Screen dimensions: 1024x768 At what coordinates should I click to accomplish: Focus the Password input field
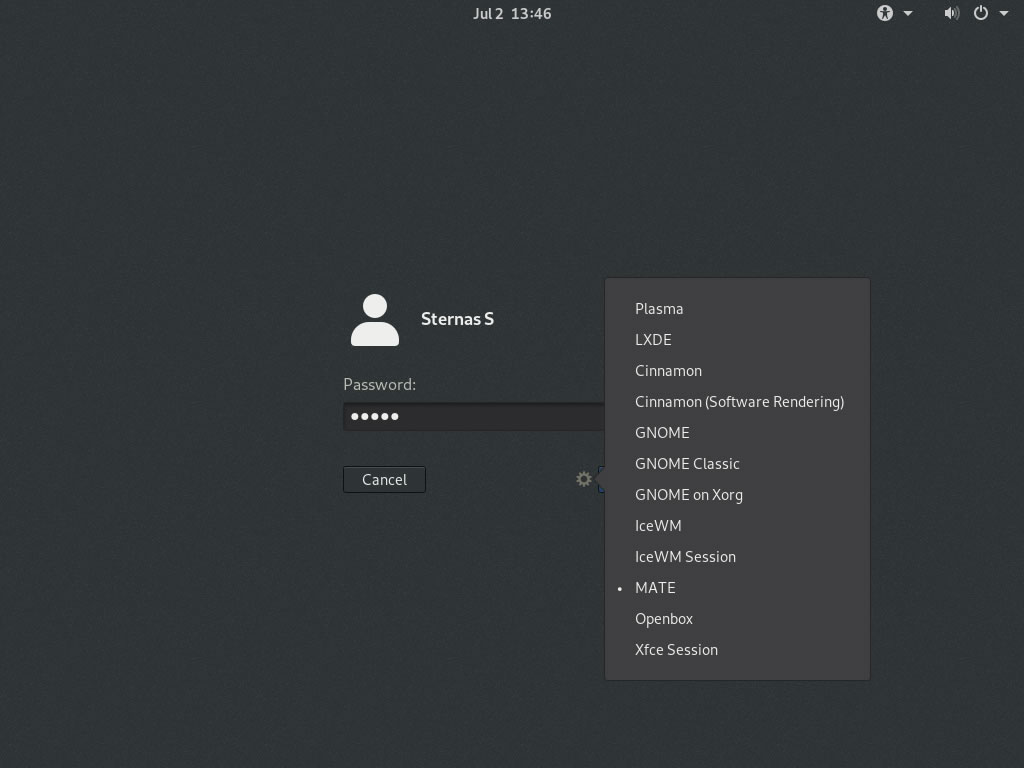pos(474,417)
